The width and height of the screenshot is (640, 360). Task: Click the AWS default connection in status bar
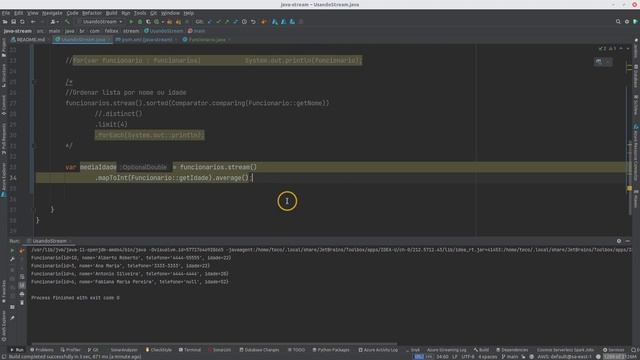tap(564, 357)
